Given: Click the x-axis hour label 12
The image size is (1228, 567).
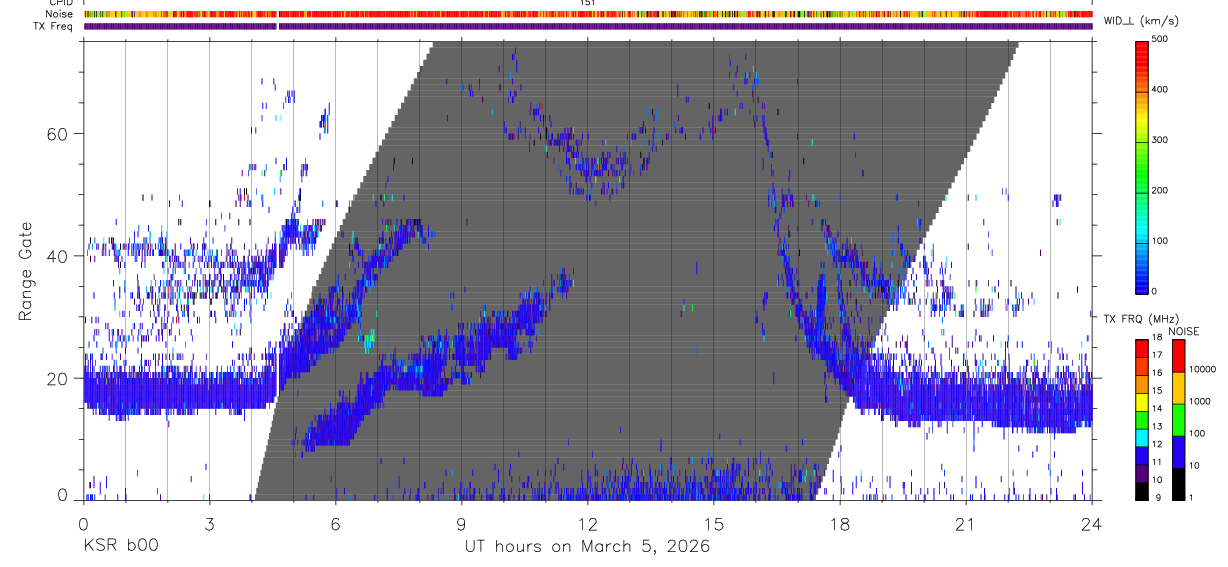Looking at the screenshot, I should [x=587, y=523].
